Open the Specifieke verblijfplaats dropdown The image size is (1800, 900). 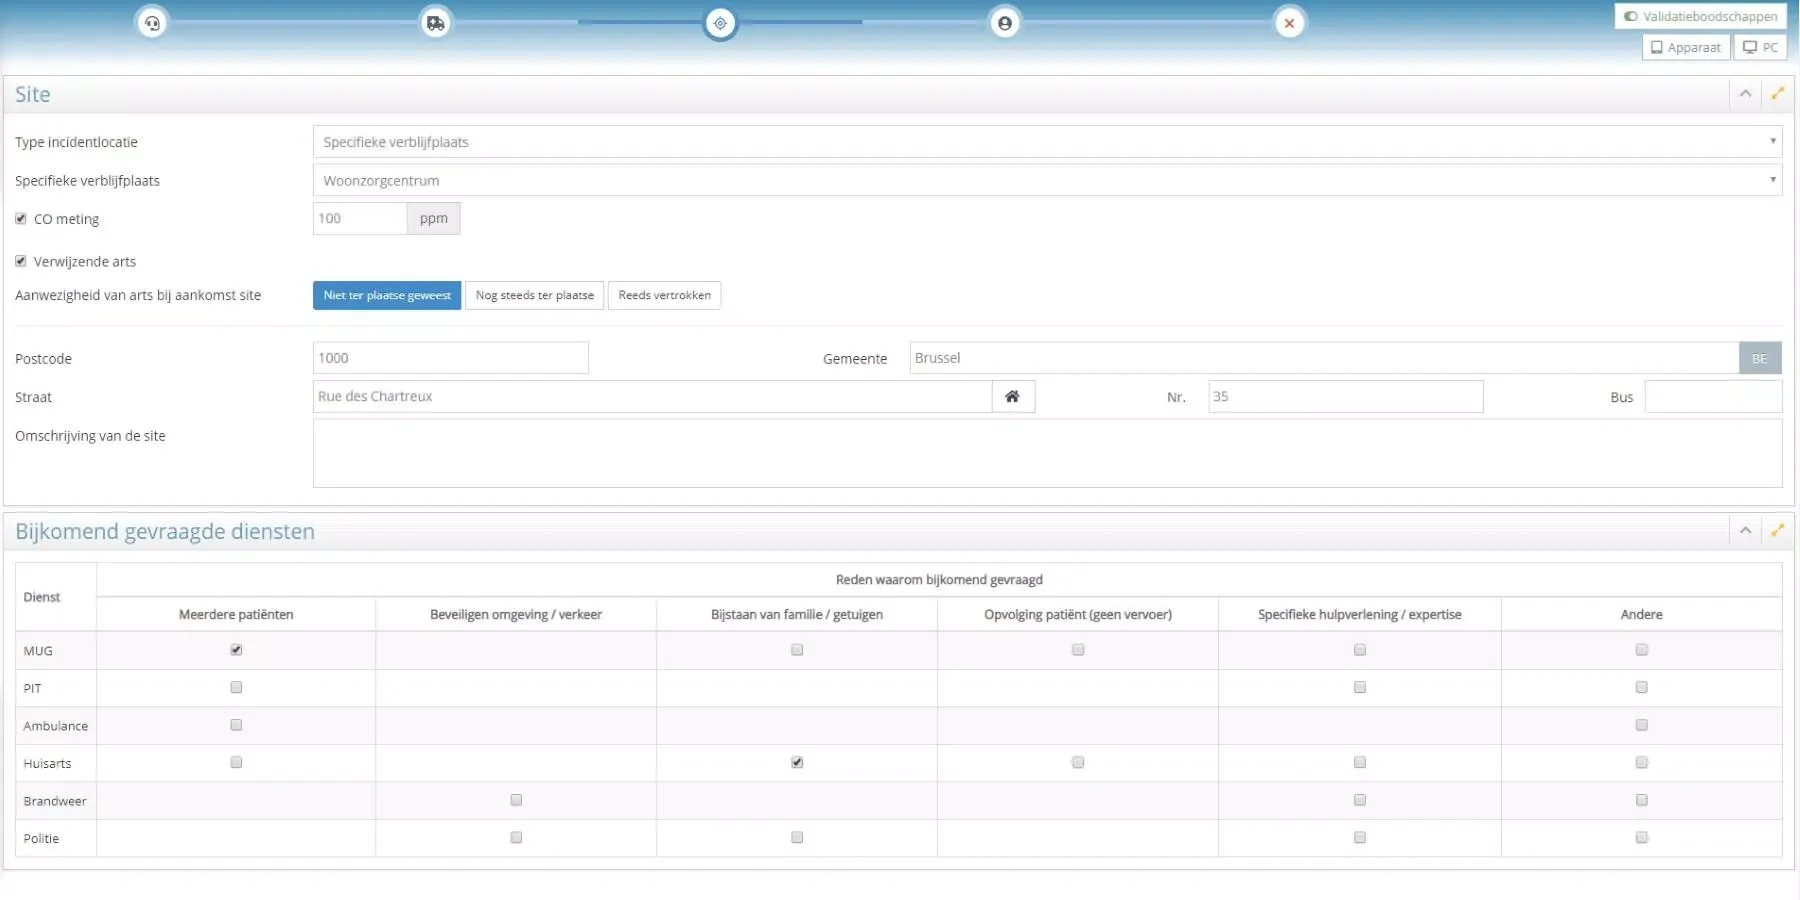(1046, 181)
